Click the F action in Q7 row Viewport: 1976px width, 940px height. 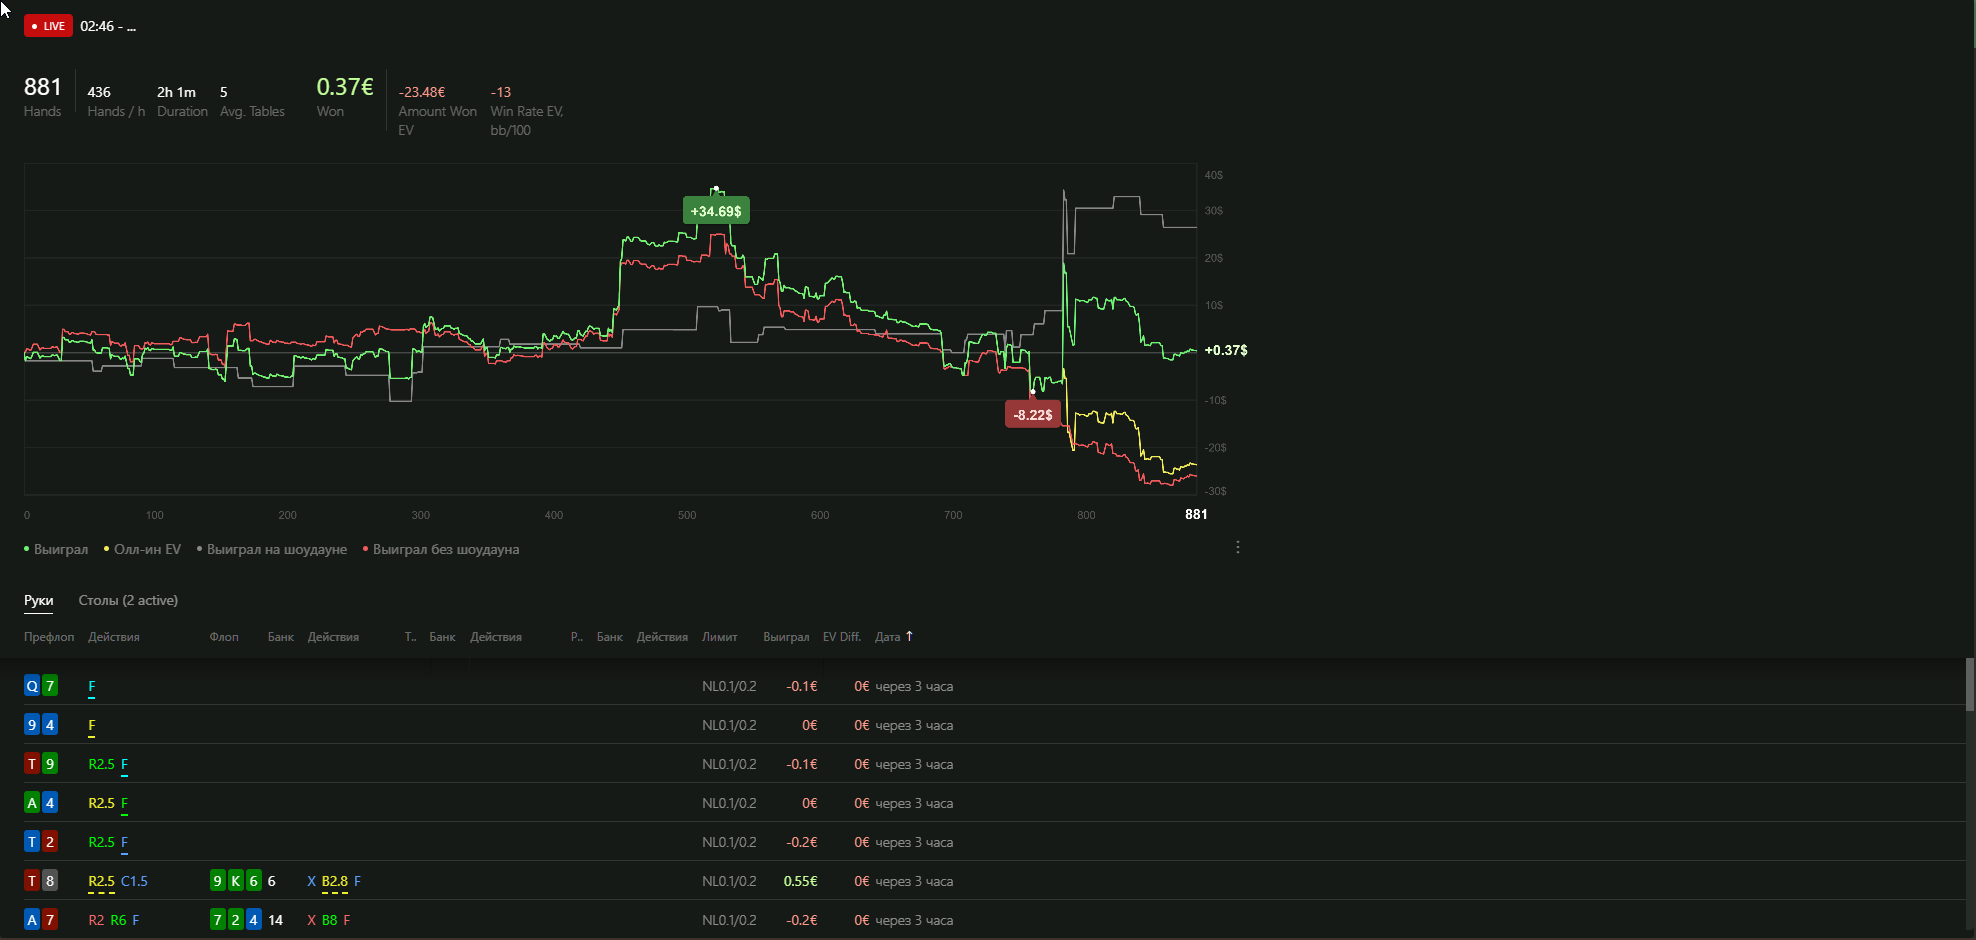coord(92,686)
